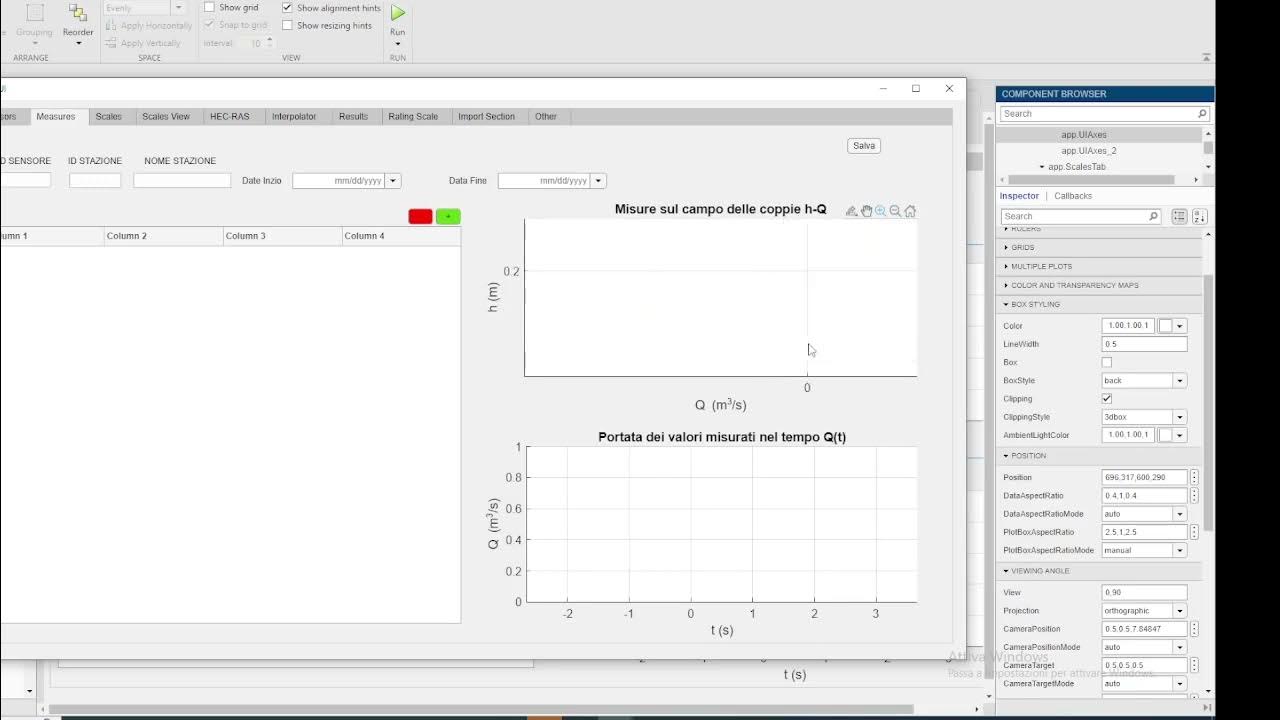Expand COLOR AND TRANSPARENCY MAPS section
The height and width of the screenshot is (720, 1280).
tap(1073, 285)
